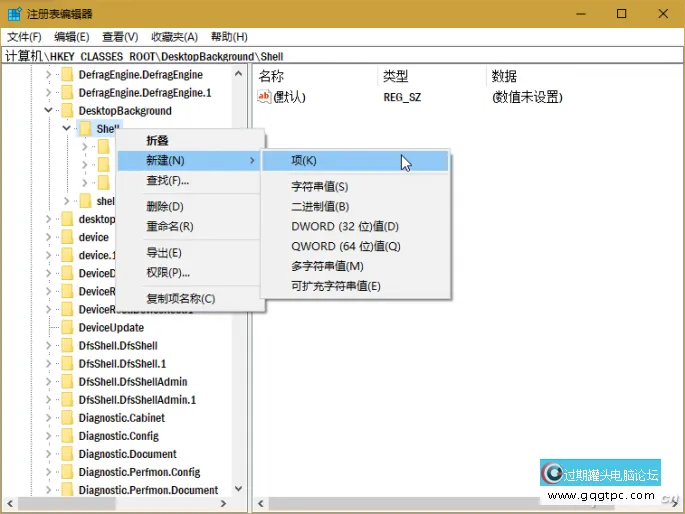Click the device key folder icon

[x=67, y=237]
